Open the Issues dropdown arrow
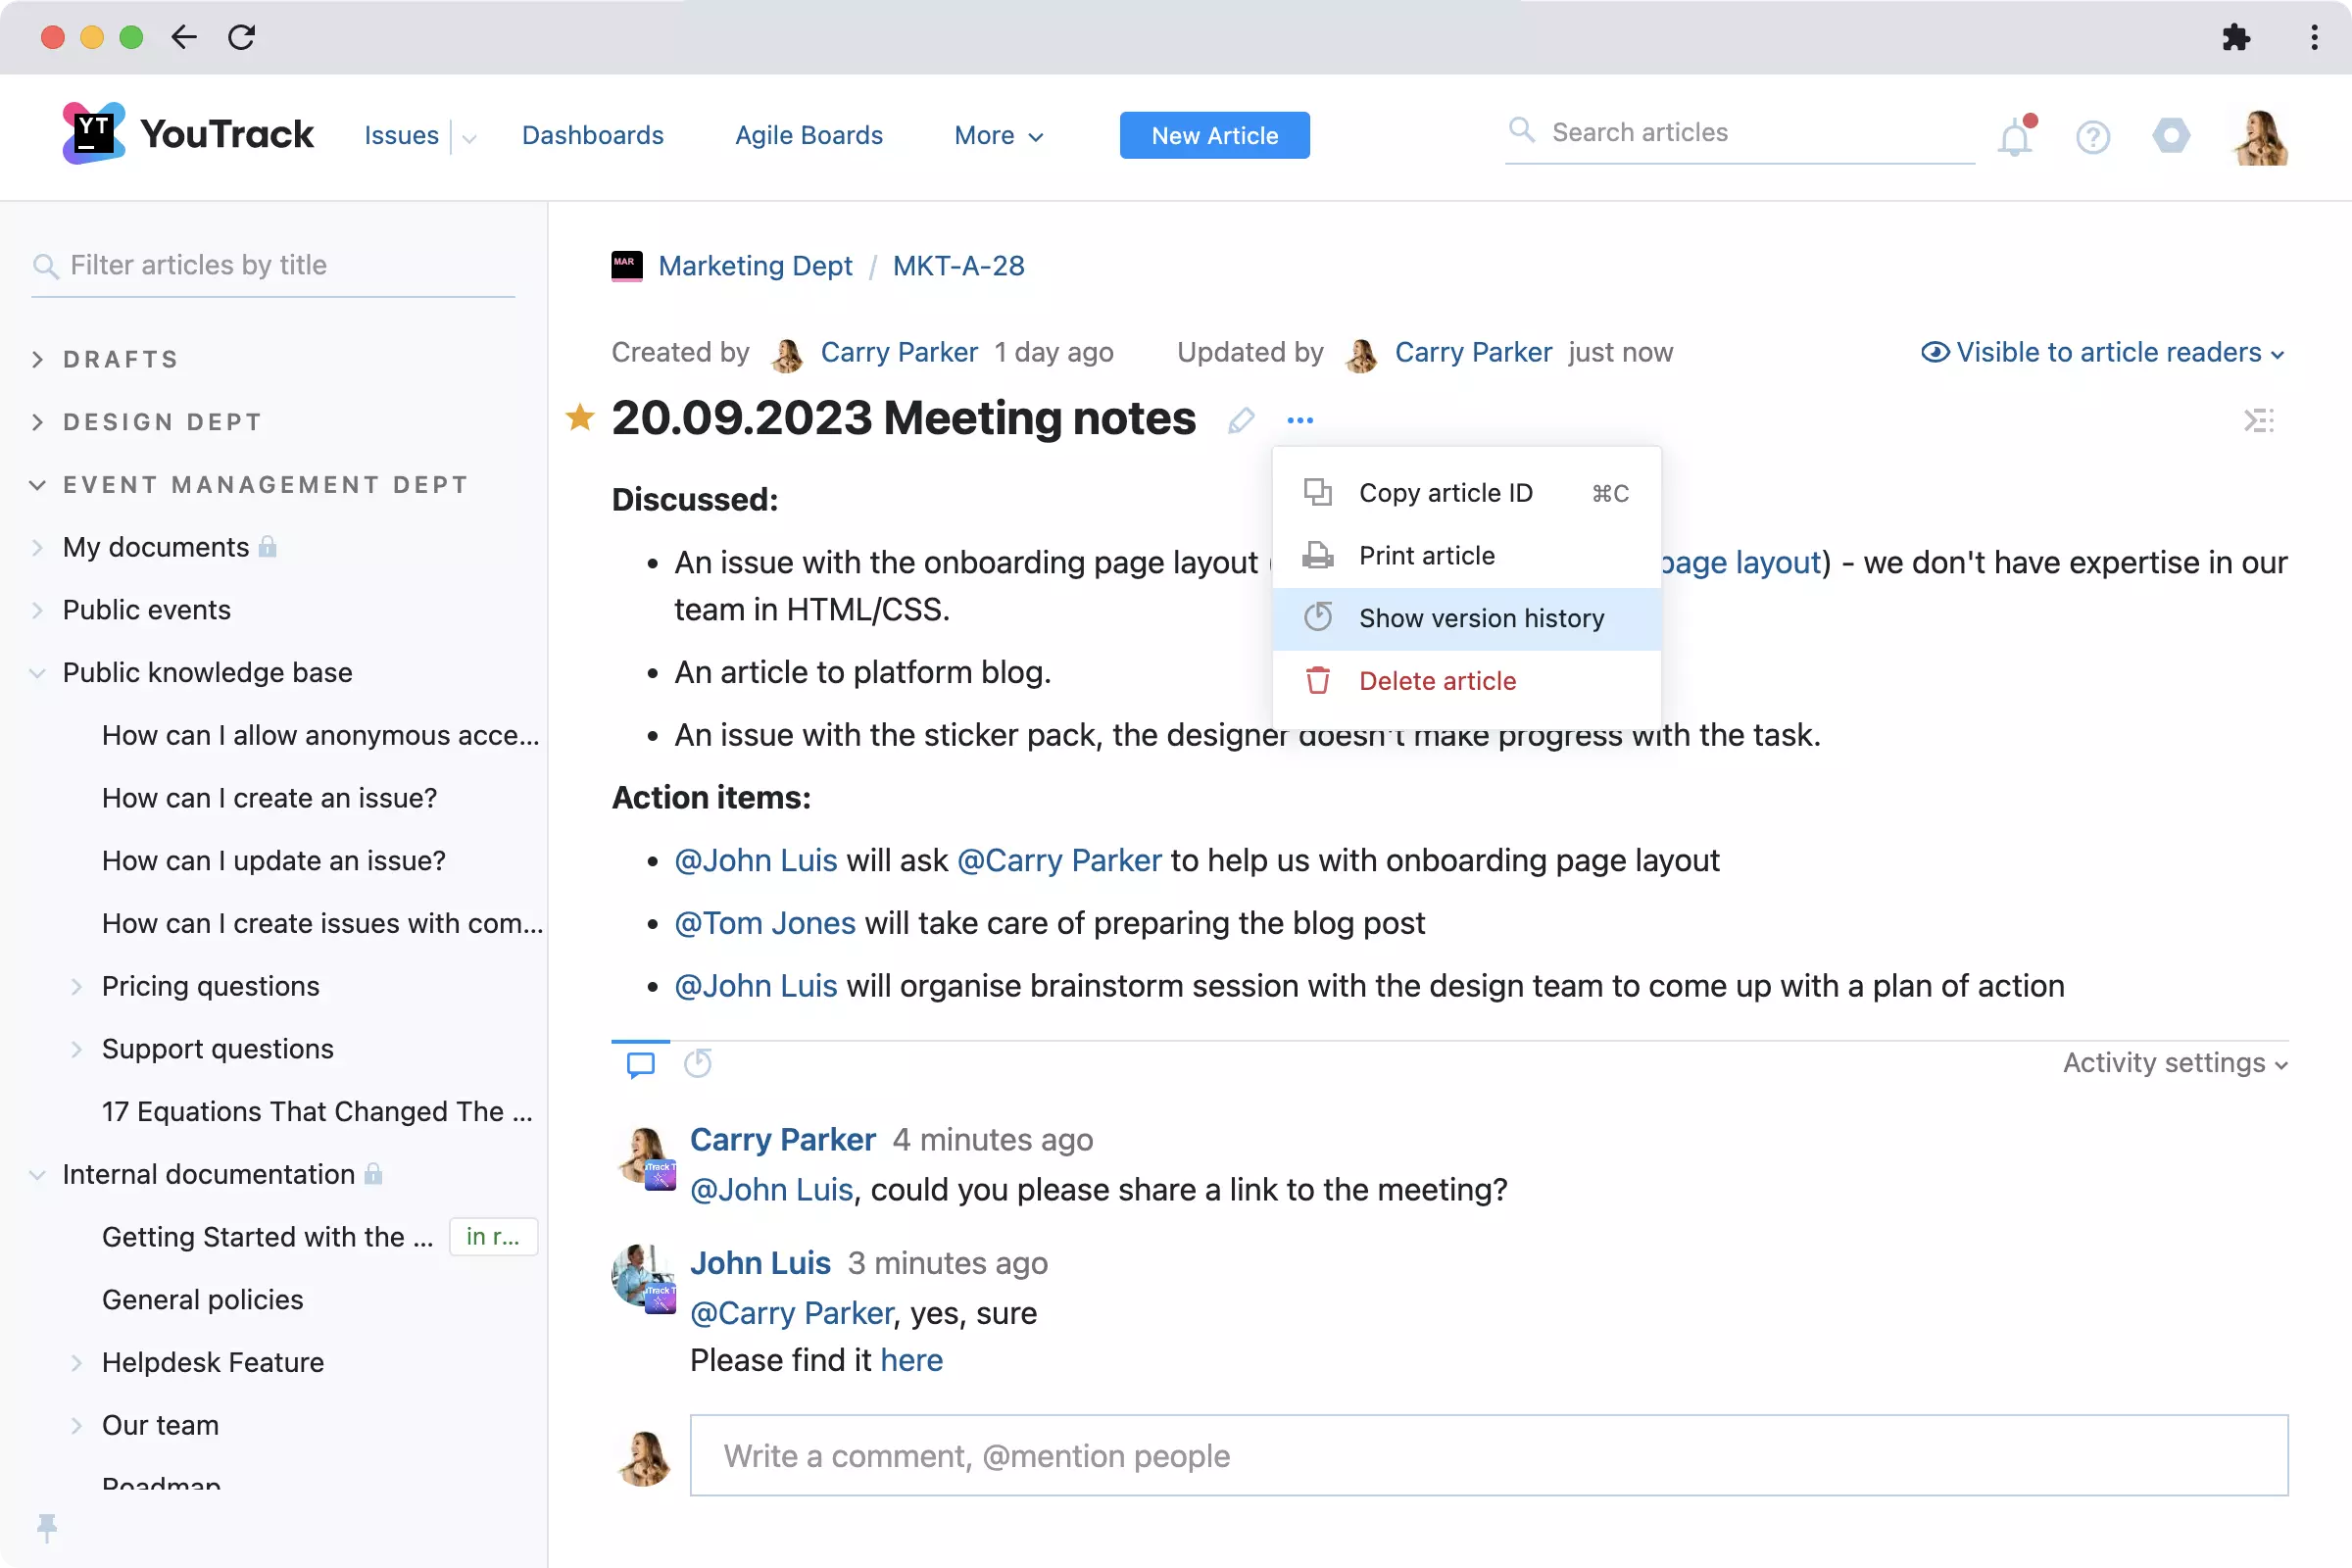 pyautogui.click(x=469, y=138)
